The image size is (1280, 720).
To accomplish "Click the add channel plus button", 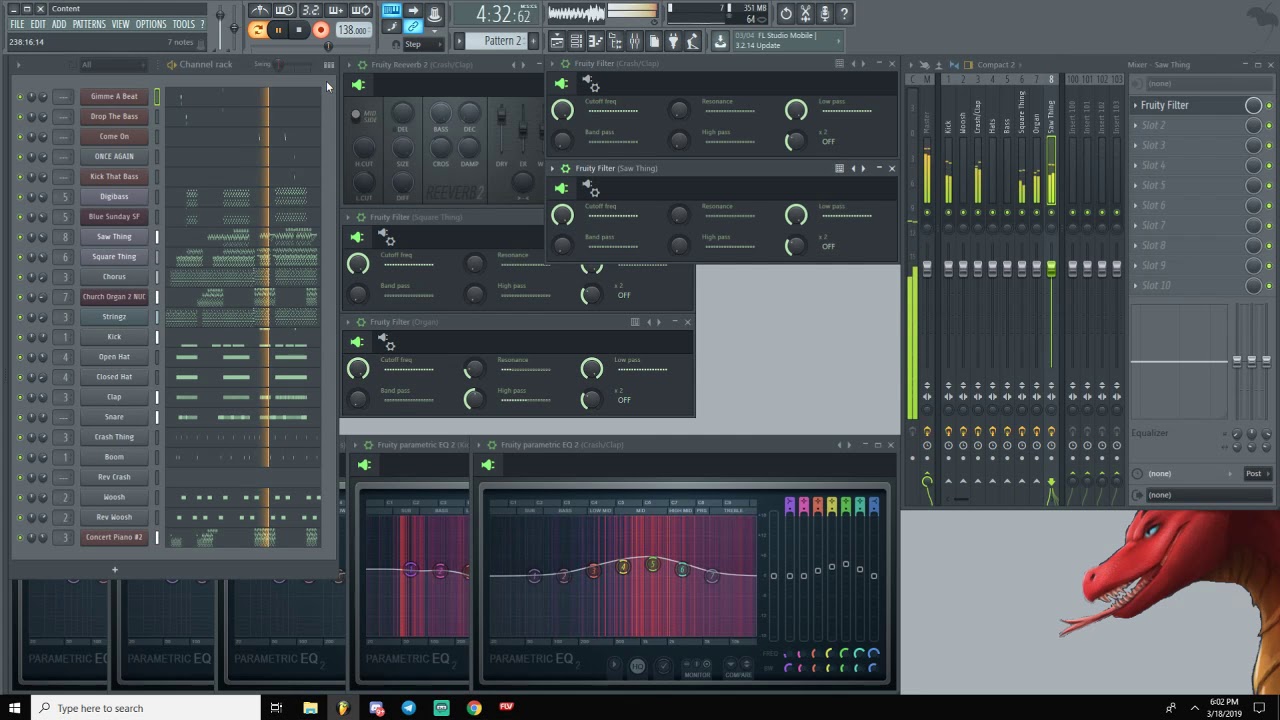I will pos(114,570).
